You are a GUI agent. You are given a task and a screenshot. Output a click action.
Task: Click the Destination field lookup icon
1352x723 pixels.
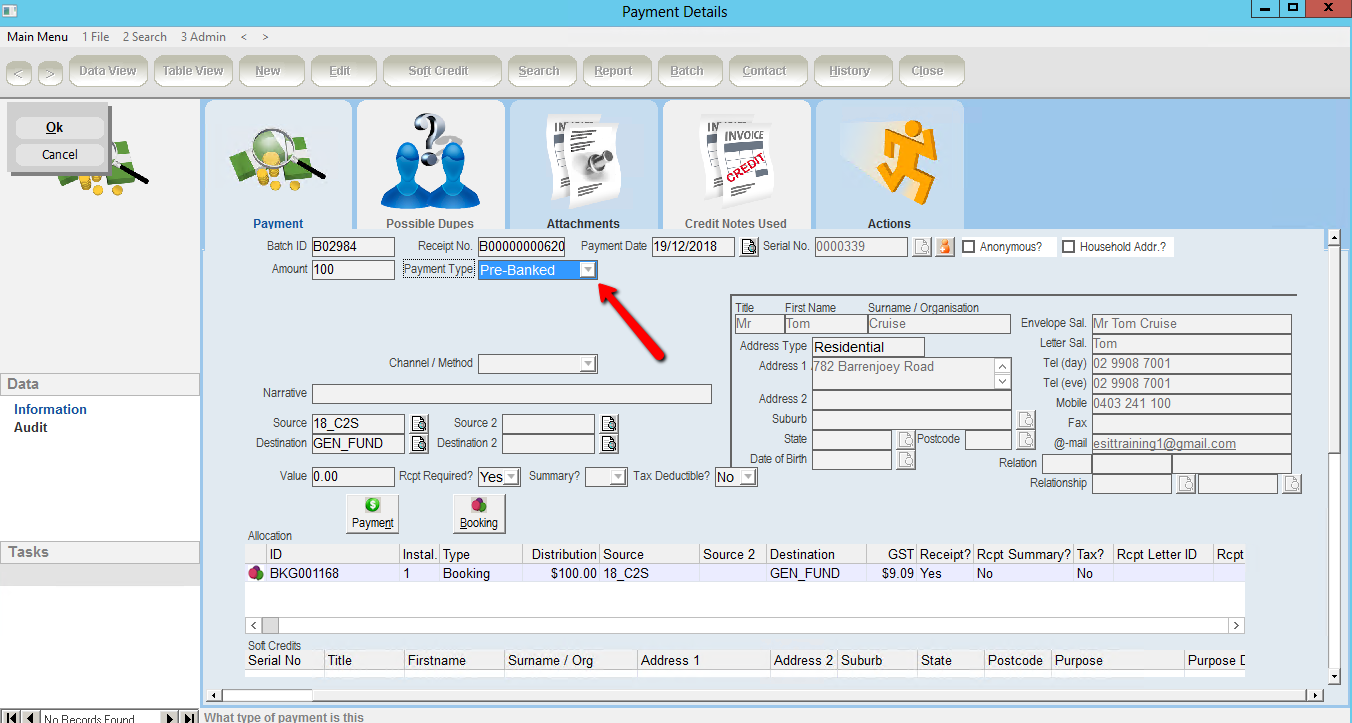[x=419, y=443]
